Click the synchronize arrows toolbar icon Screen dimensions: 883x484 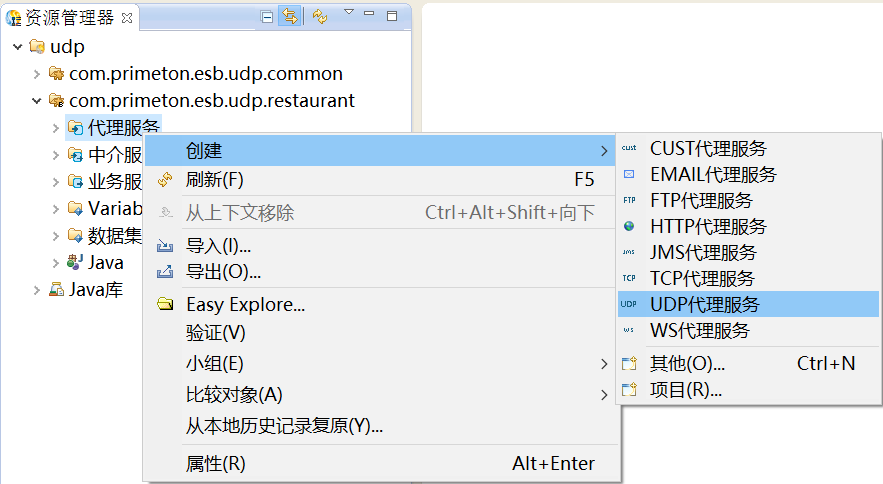pyautogui.click(x=320, y=16)
